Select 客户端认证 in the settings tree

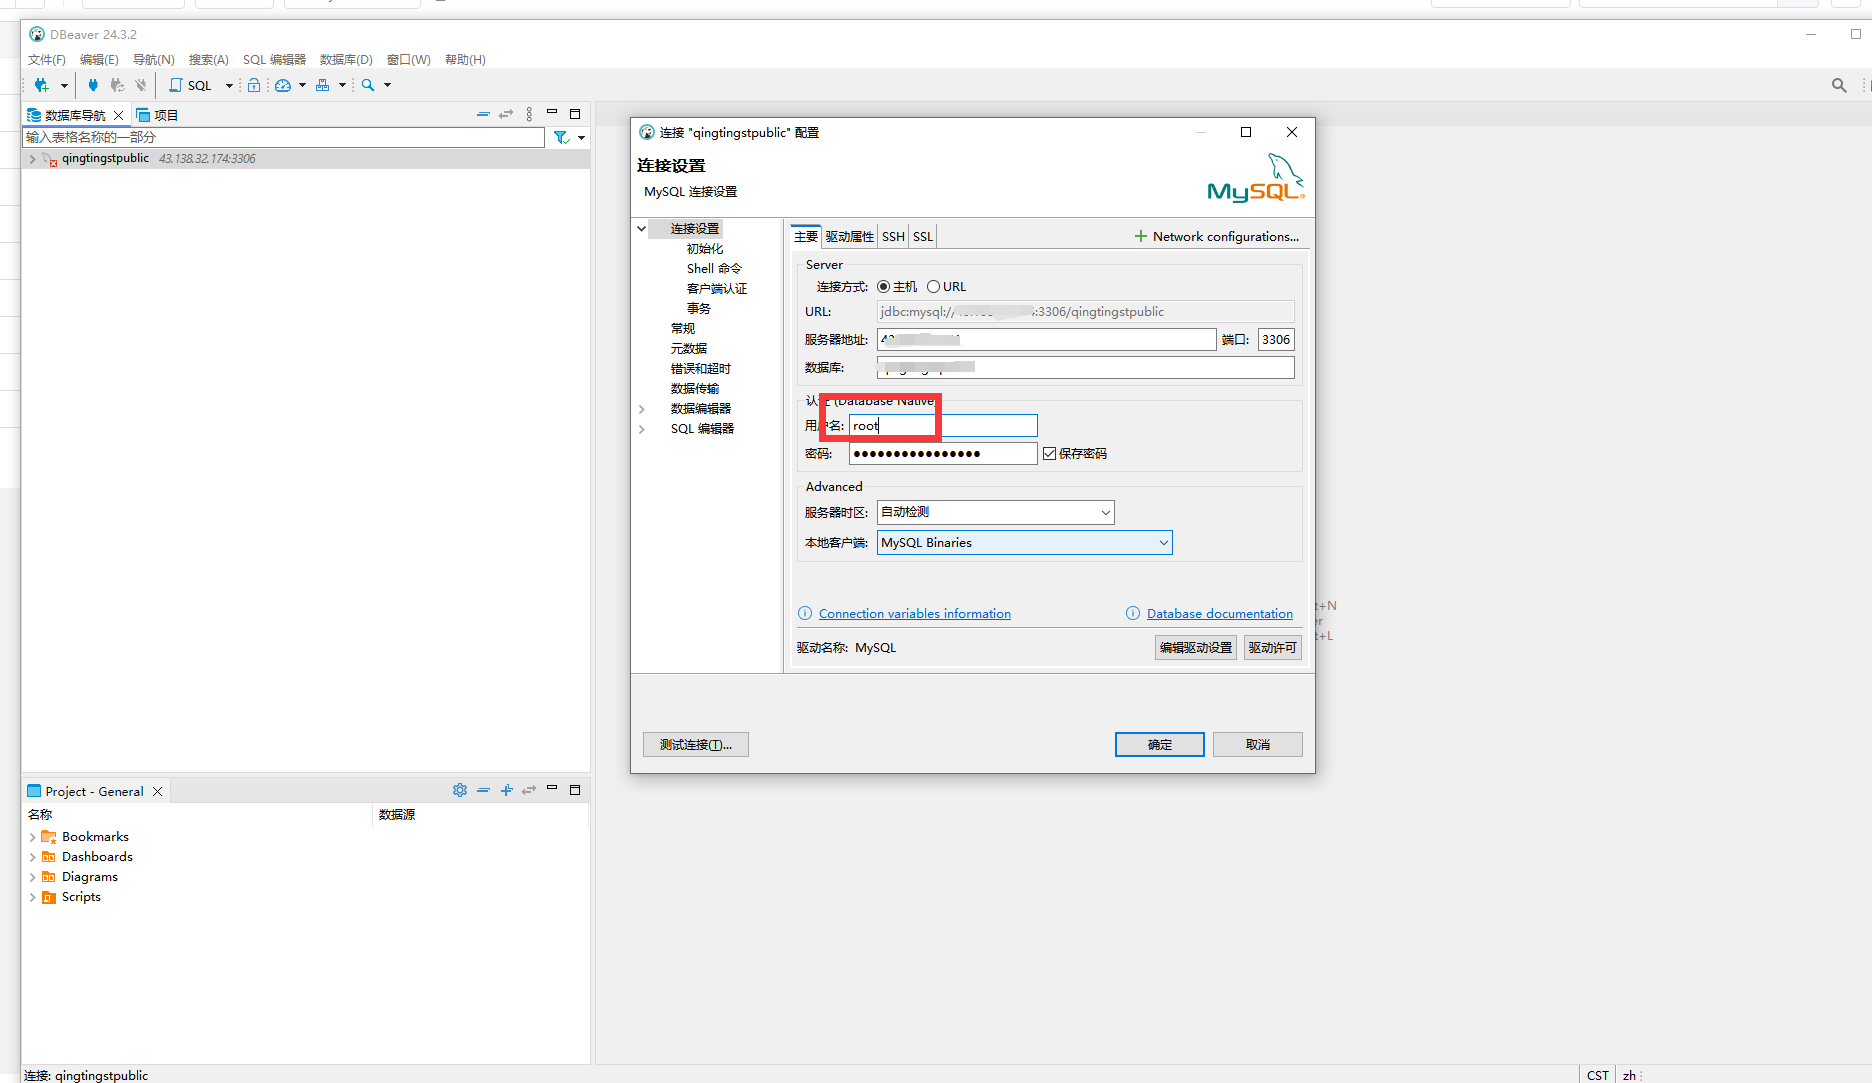(717, 289)
